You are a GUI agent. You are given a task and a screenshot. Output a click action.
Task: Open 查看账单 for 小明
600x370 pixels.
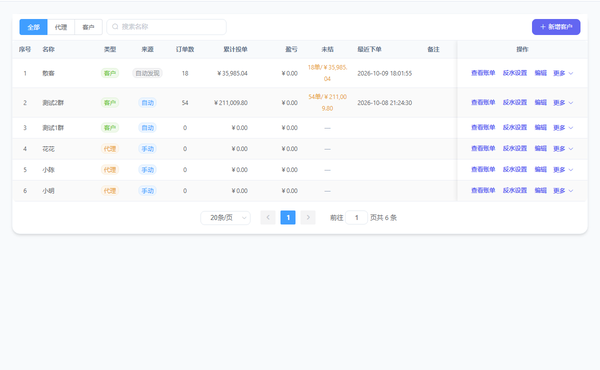pyautogui.click(x=483, y=191)
